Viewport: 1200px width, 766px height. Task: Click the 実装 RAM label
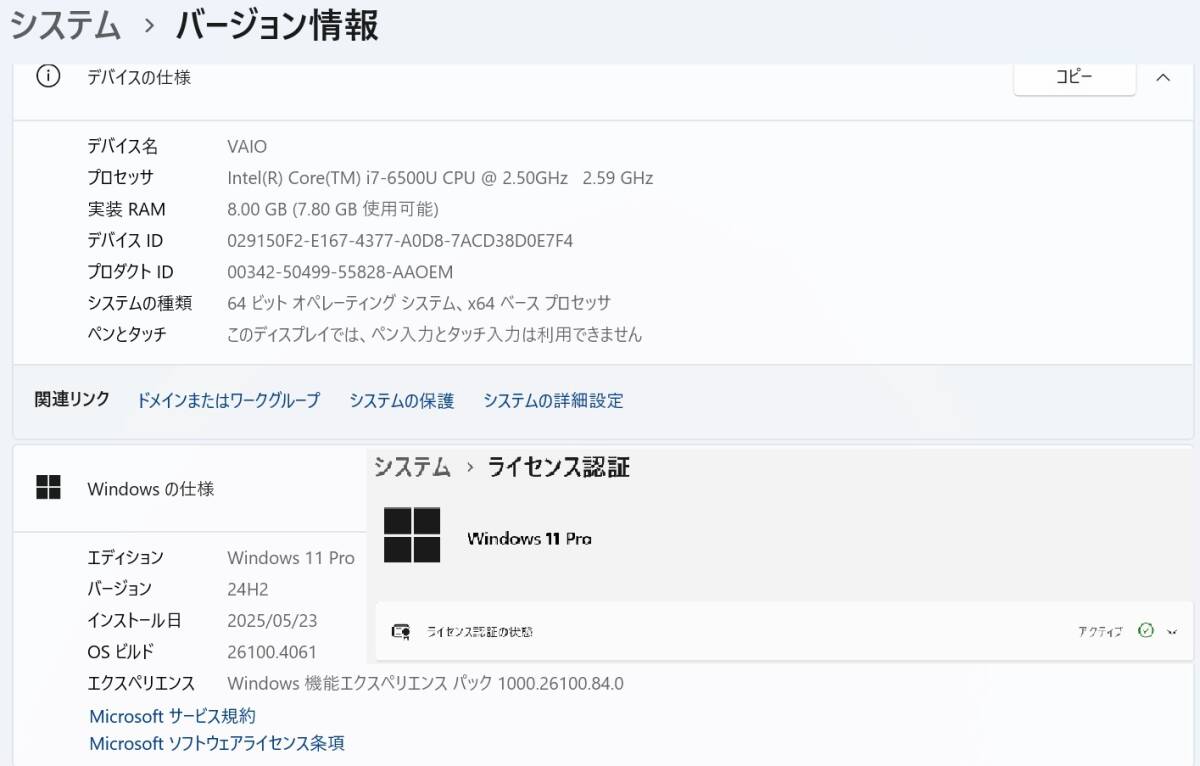[x=126, y=209]
